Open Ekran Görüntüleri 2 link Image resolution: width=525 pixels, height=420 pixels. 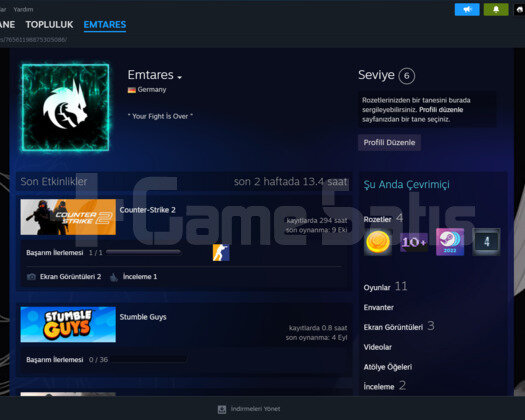pyautogui.click(x=70, y=277)
